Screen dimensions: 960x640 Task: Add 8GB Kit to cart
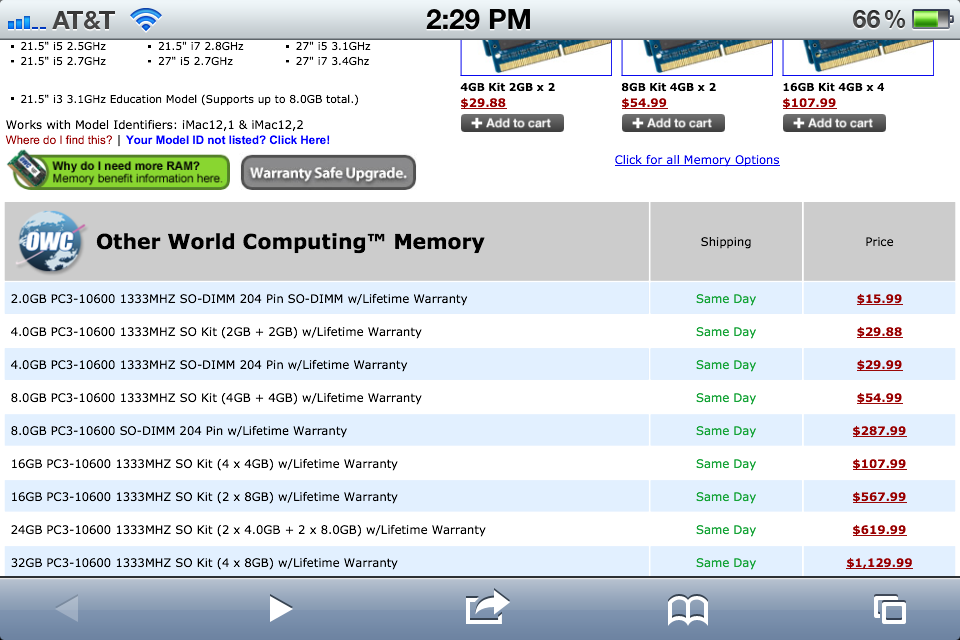673,123
